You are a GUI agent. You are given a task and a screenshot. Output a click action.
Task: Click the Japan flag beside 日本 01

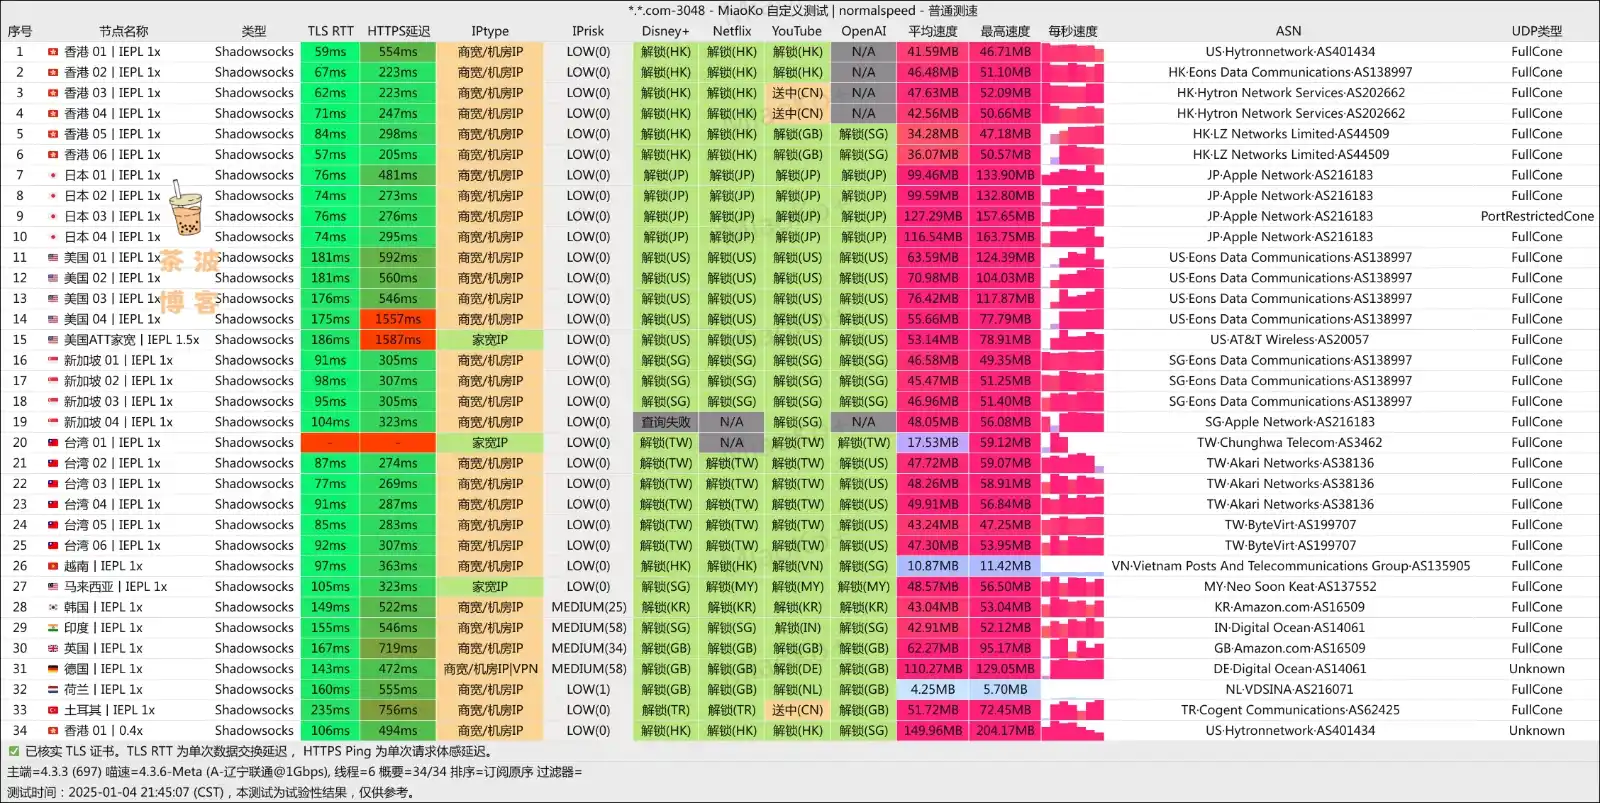[x=53, y=175]
